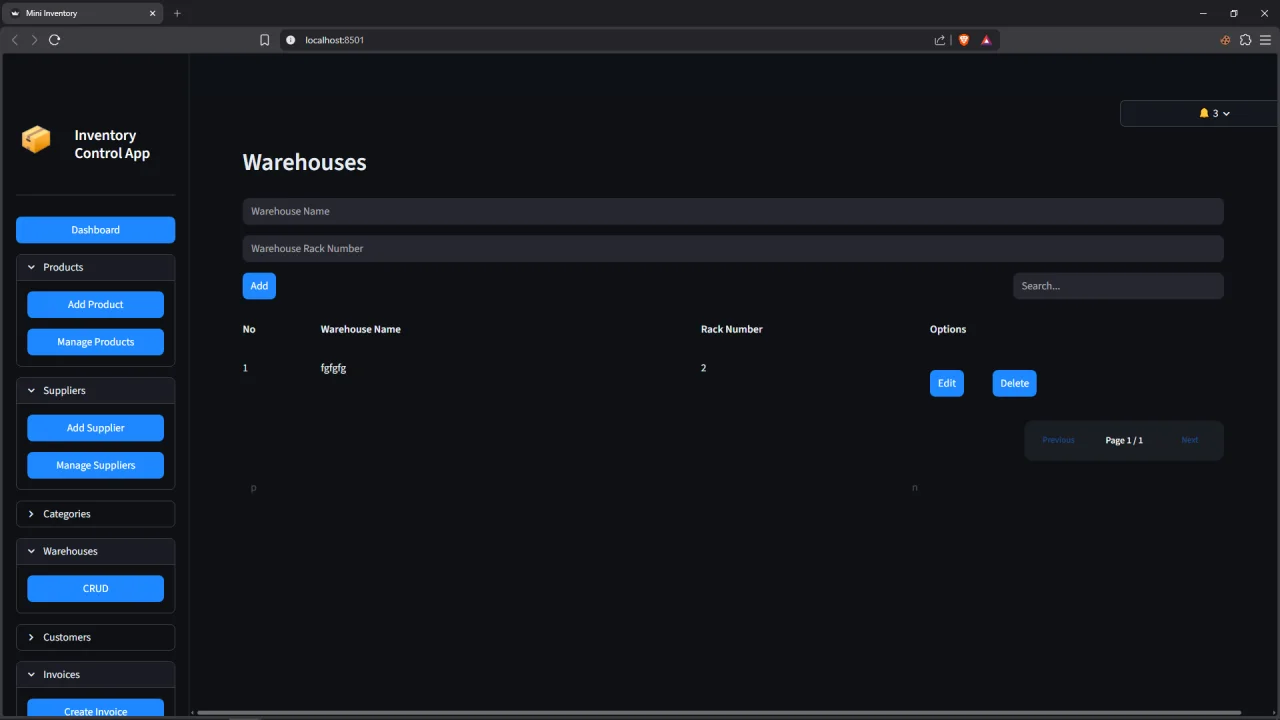The width and height of the screenshot is (1280, 720).
Task: Click the 'No' column header
Action: tap(249, 329)
